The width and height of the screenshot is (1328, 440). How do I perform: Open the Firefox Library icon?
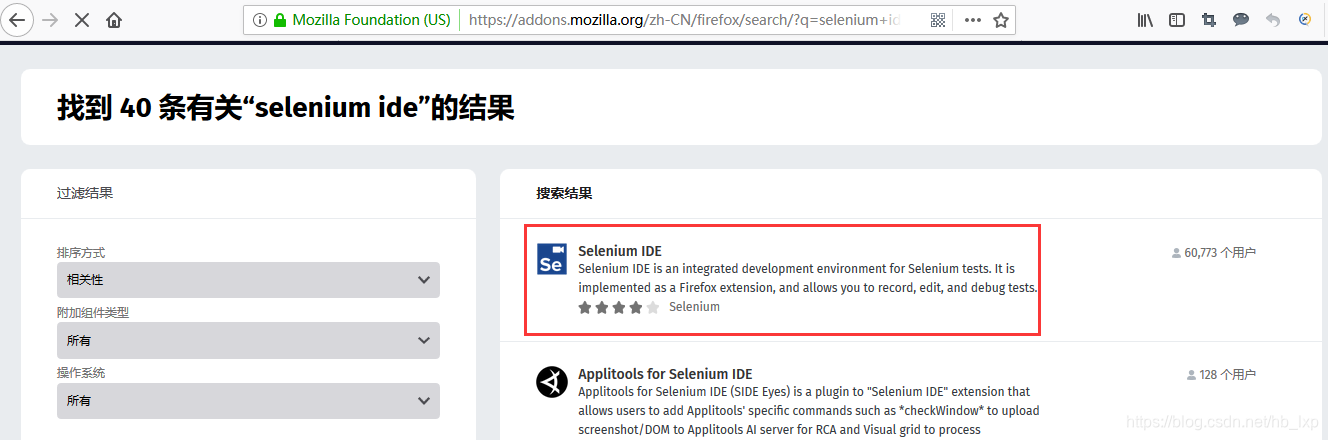coord(1146,20)
